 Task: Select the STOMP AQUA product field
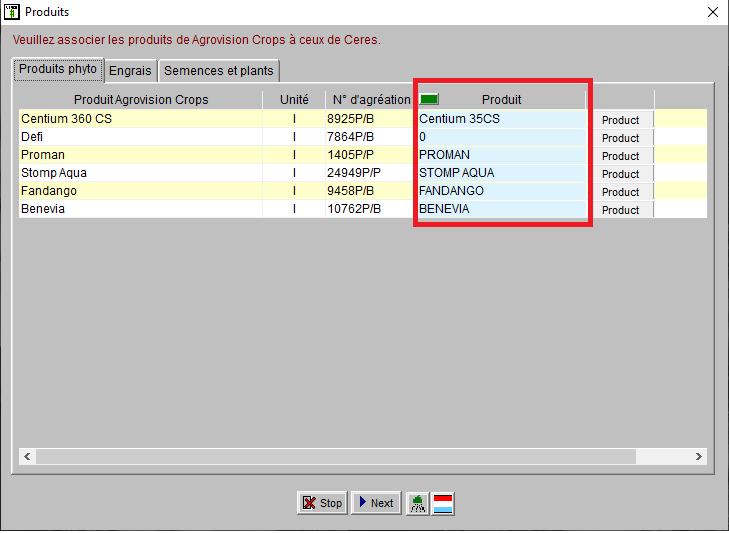pos(501,173)
